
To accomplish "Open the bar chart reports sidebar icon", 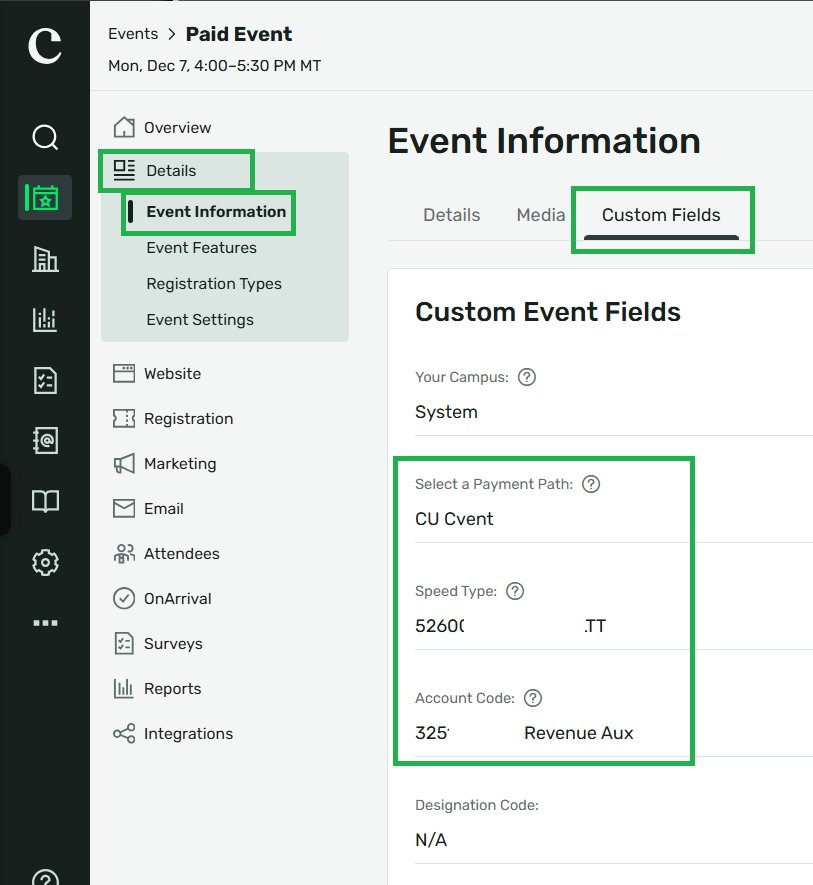I will tap(45, 319).
